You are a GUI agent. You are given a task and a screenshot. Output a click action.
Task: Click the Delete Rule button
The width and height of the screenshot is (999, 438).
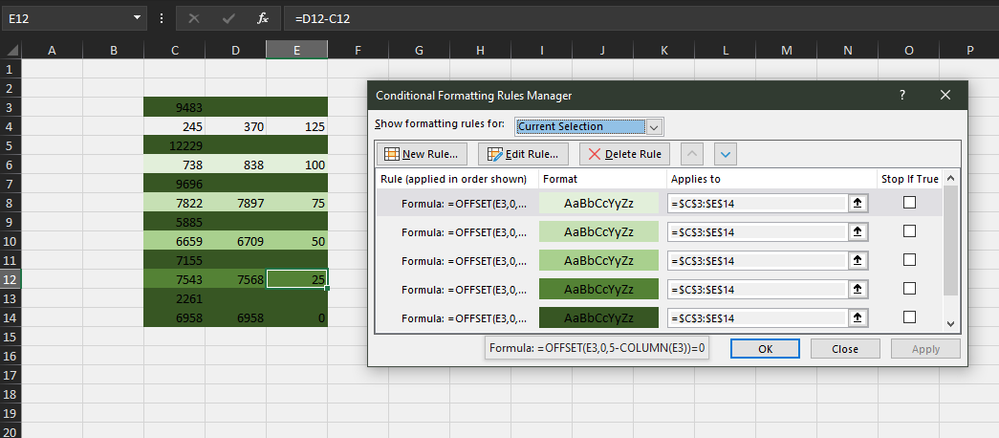pyautogui.click(x=624, y=154)
